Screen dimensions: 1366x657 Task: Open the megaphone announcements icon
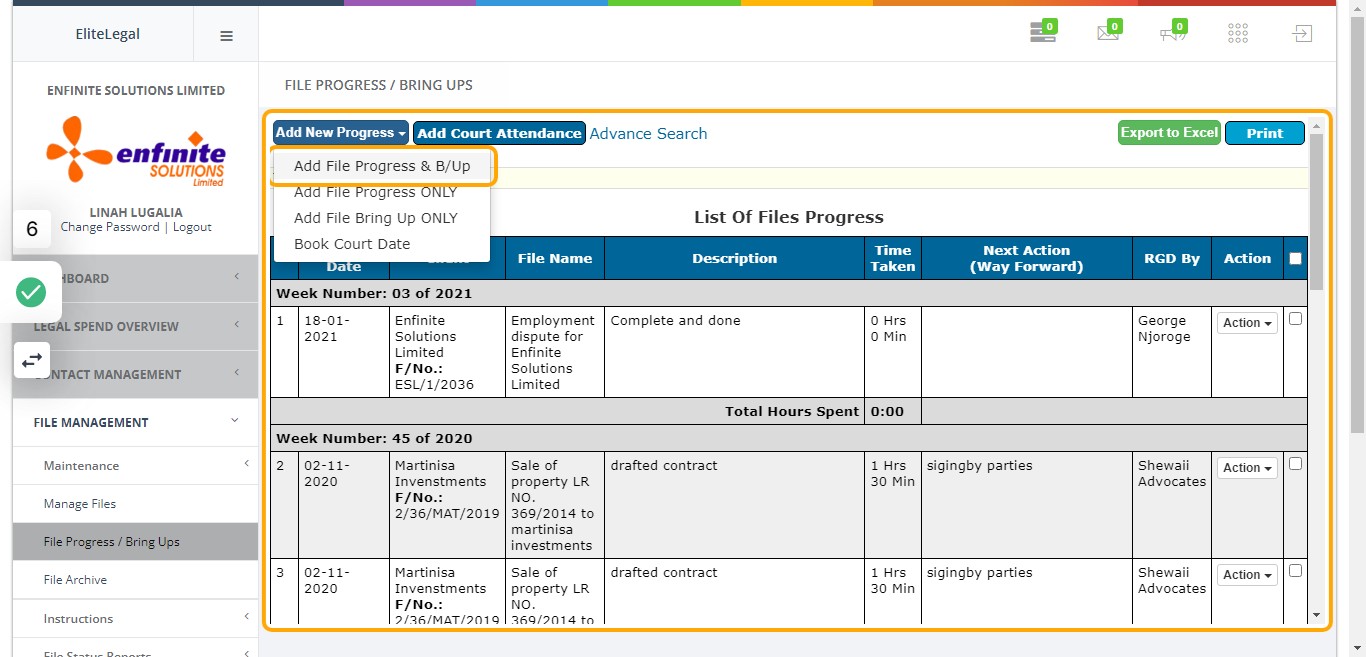(1172, 33)
